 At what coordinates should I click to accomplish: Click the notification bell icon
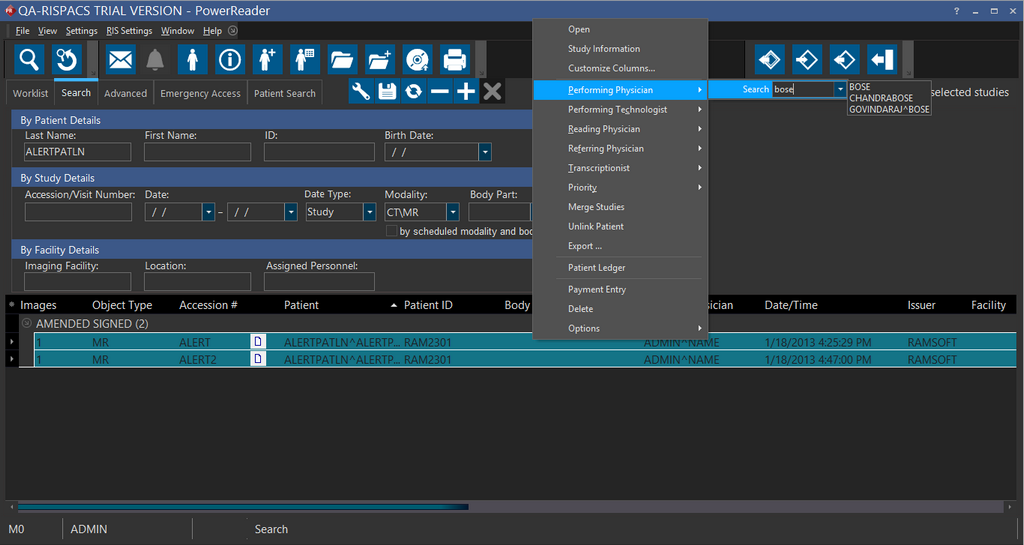pos(154,60)
